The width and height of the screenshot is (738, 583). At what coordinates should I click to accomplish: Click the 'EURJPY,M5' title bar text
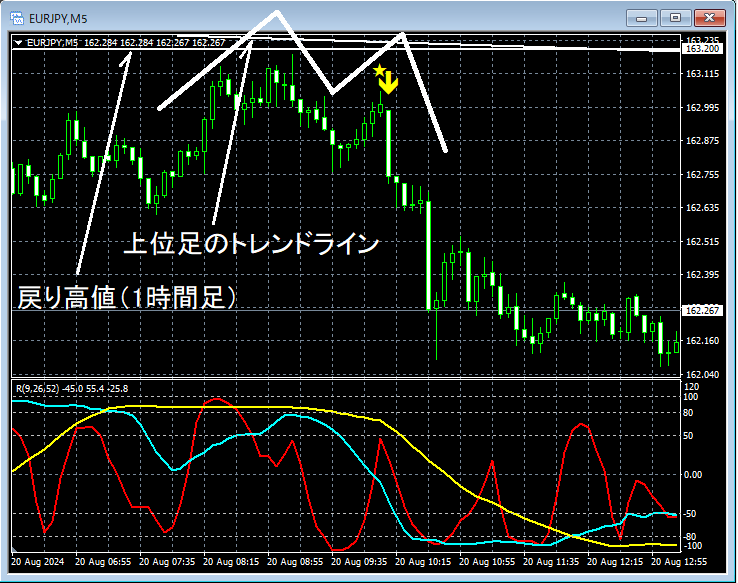pyautogui.click(x=58, y=19)
